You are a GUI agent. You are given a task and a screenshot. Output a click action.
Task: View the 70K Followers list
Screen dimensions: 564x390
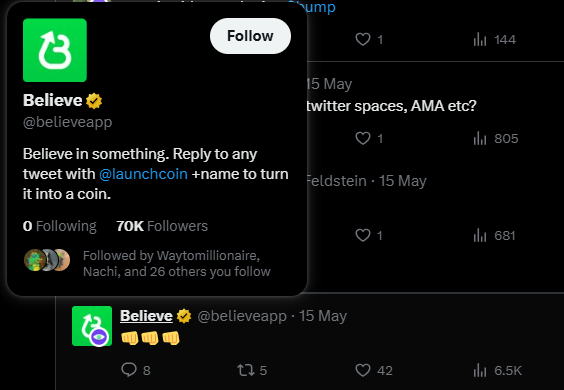click(x=162, y=226)
